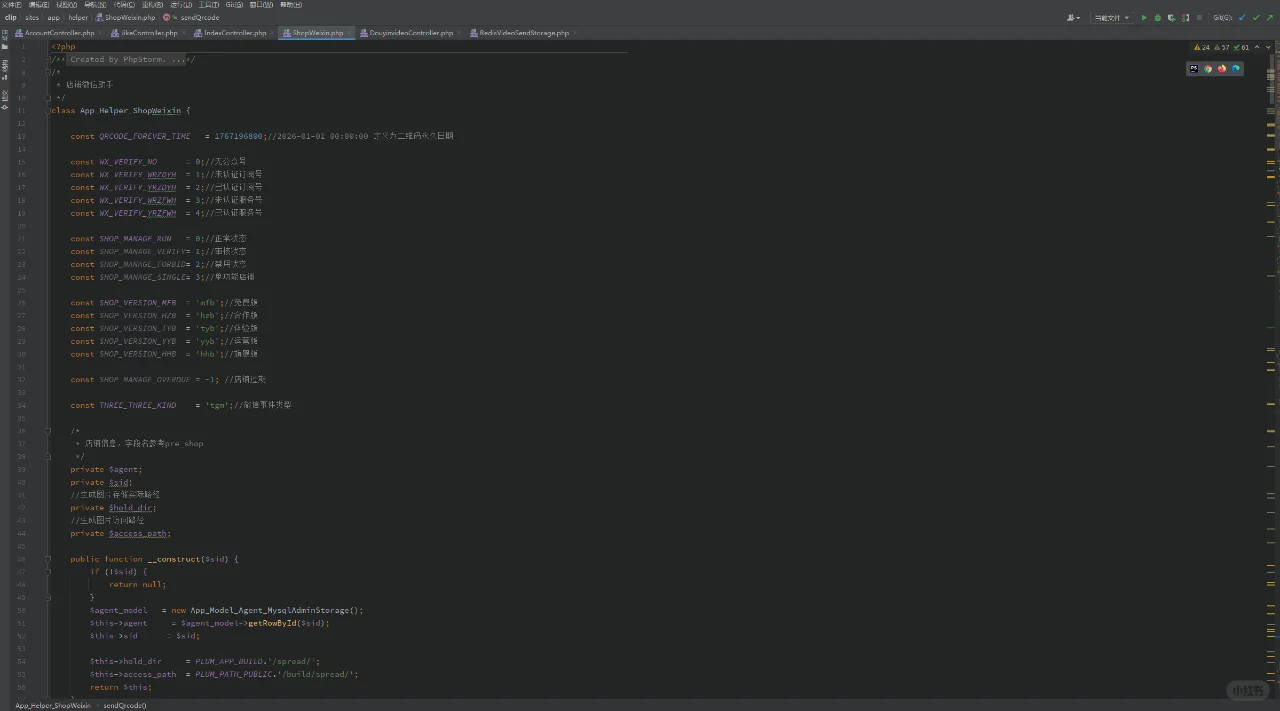Click 'getRowById' method call in code
1280x711 pixels.
pos(274,623)
